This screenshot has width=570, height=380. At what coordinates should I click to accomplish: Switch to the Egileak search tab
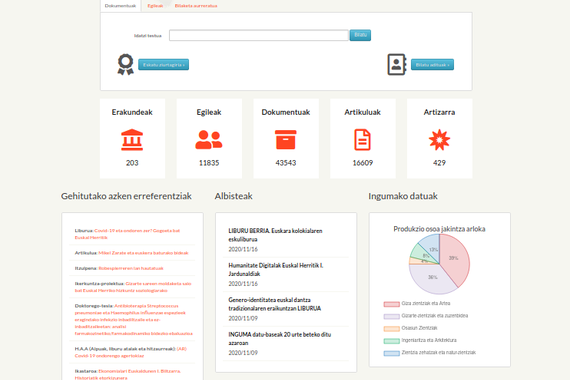click(x=155, y=6)
